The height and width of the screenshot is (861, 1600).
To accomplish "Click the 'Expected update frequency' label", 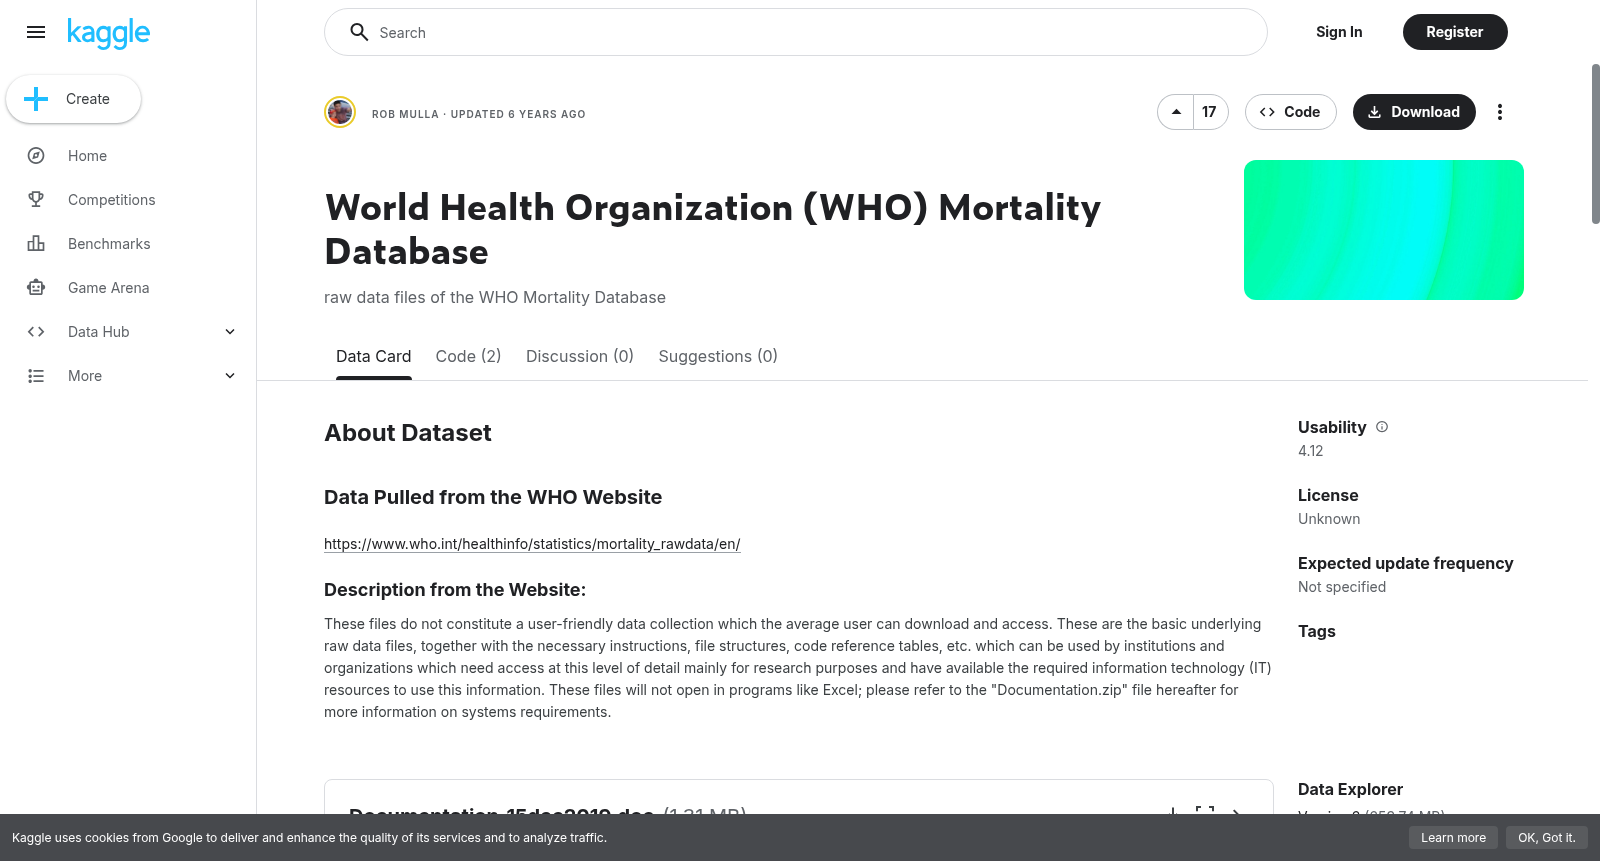I will coord(1406,563).
